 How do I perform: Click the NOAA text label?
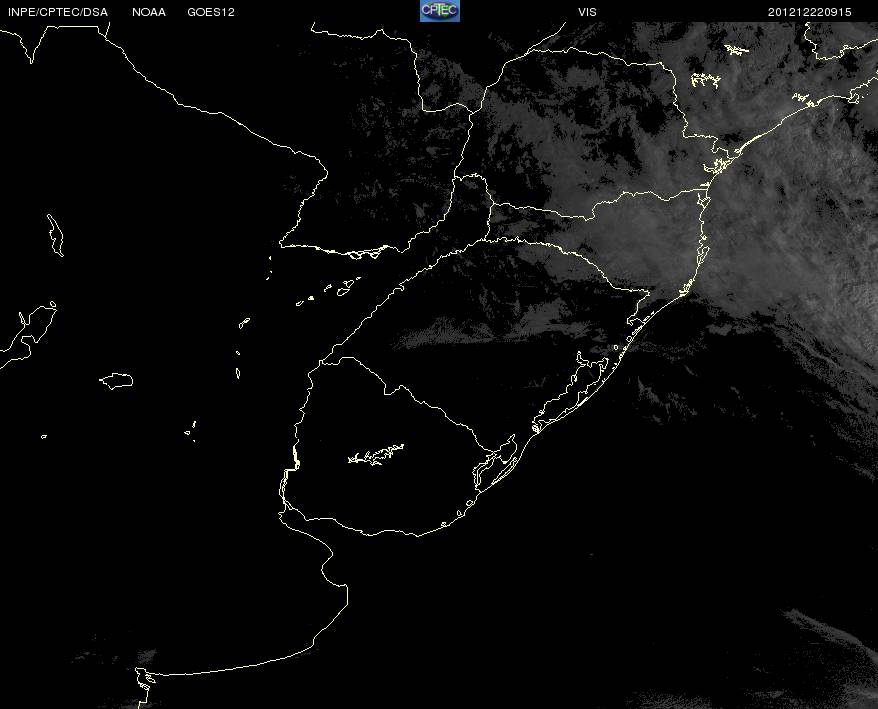pyautogui.click(x=149, y=12)
